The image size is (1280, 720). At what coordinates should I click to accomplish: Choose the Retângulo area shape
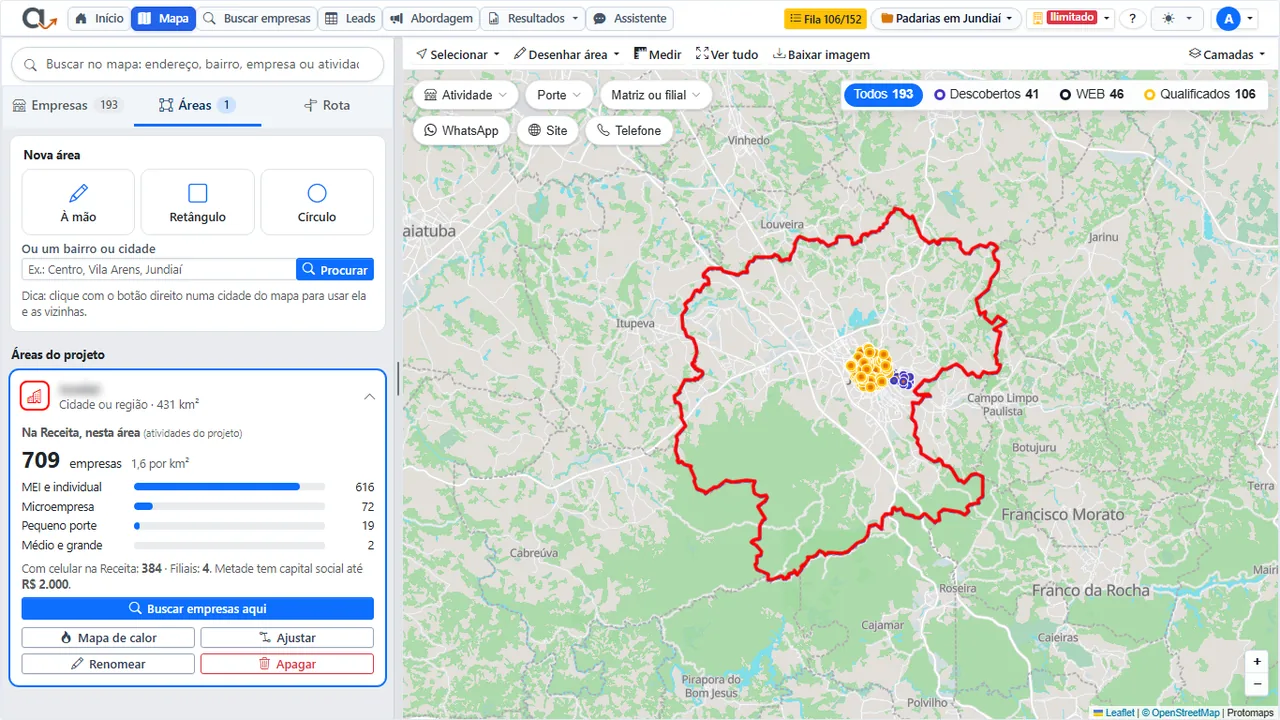tap(198, 202)
